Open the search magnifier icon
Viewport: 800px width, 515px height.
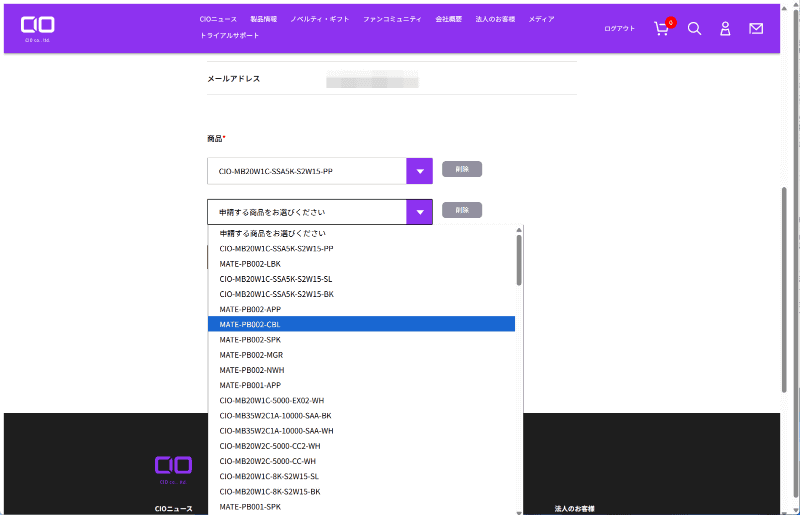click(x=694, y=29)
